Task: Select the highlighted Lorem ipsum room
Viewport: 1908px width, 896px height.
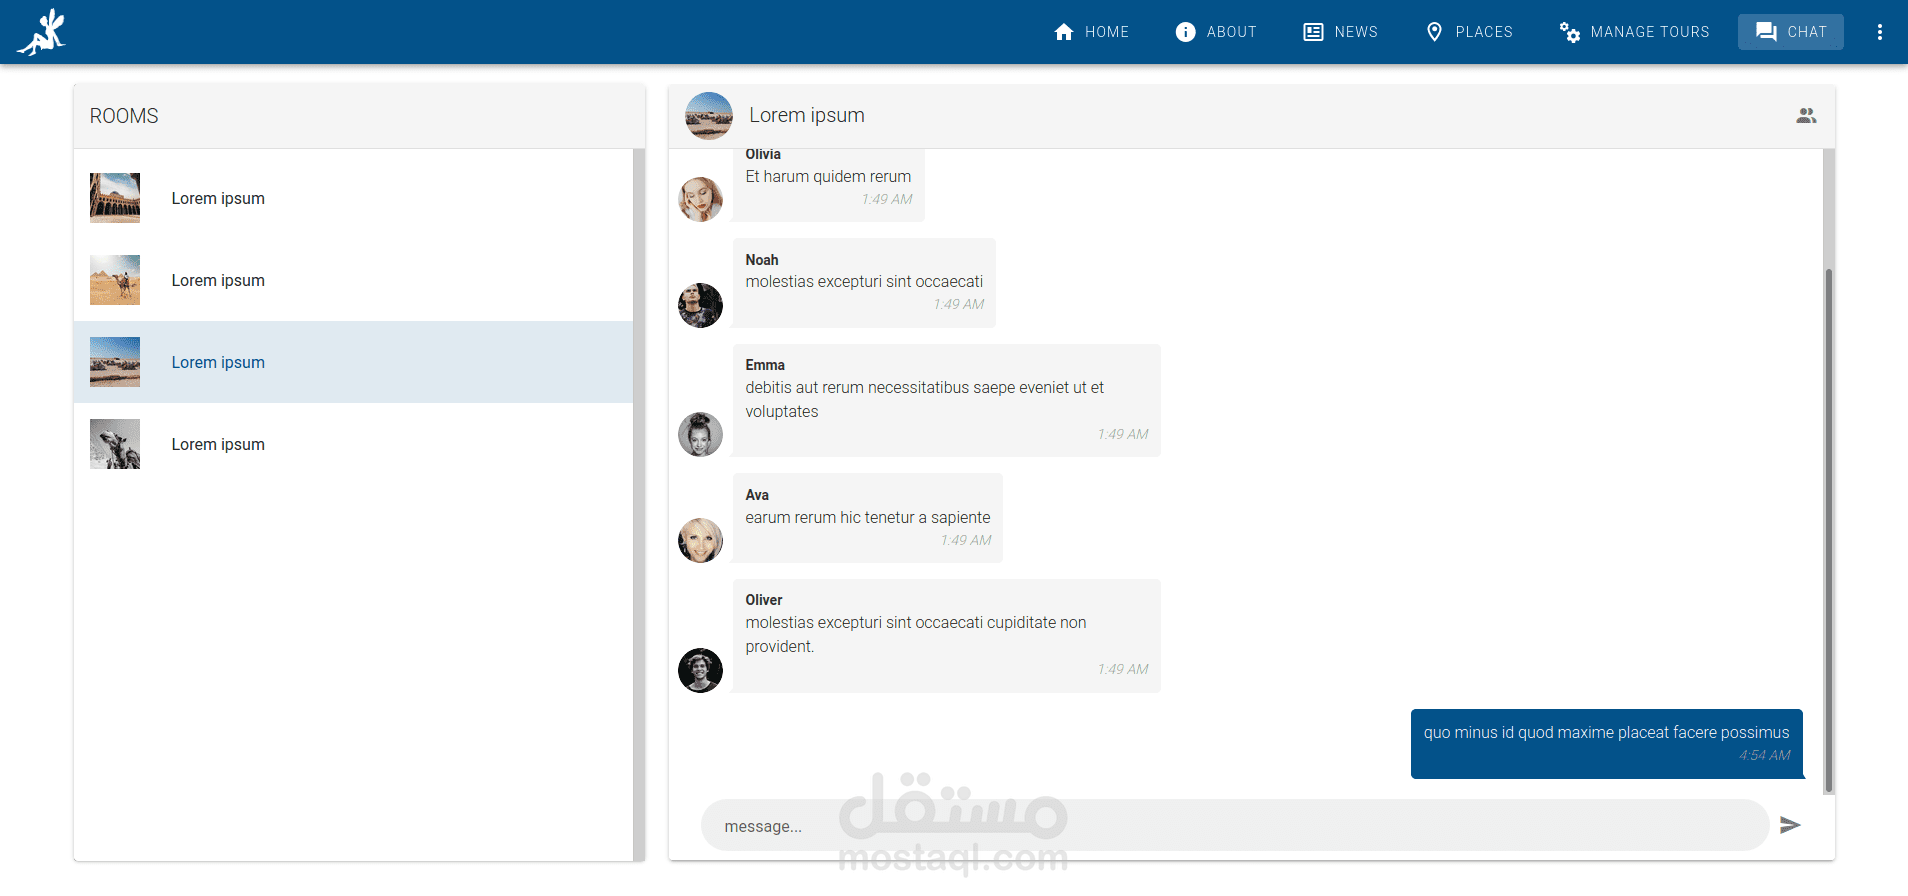Action: (x=353, y=362)
